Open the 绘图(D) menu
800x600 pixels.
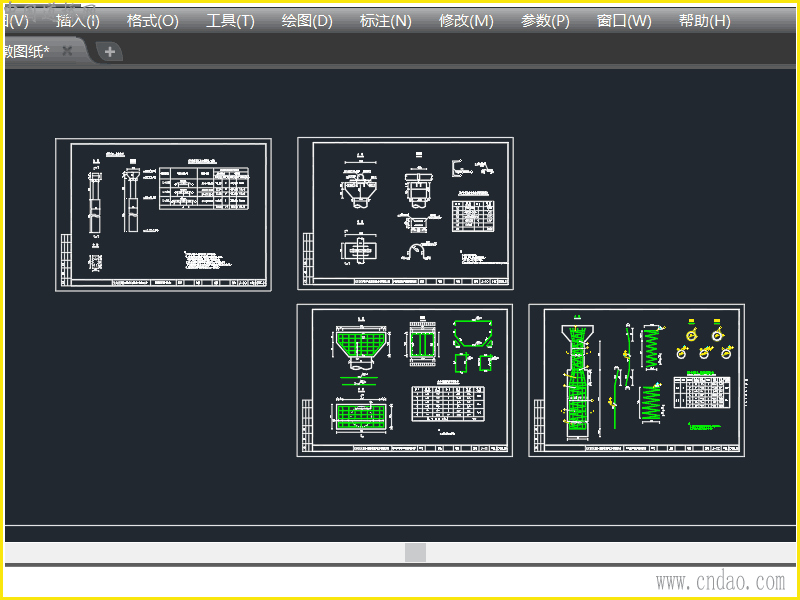point(307,21)
